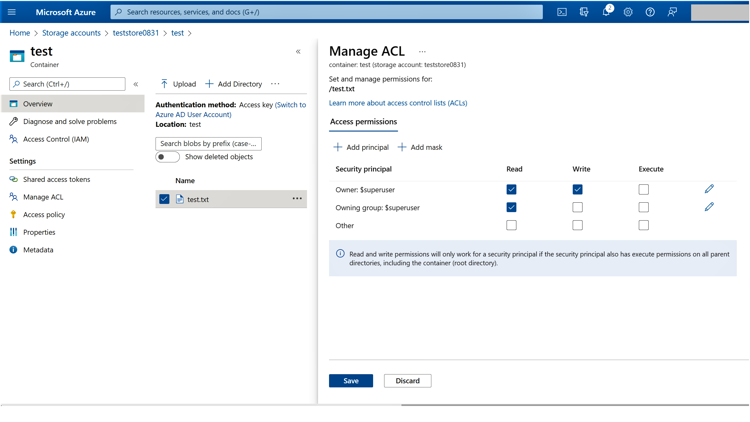This screenshot has width=750, height=422.
Task: Edit Owner $superuser with pencil icon
Action: [x=709, y=189]
